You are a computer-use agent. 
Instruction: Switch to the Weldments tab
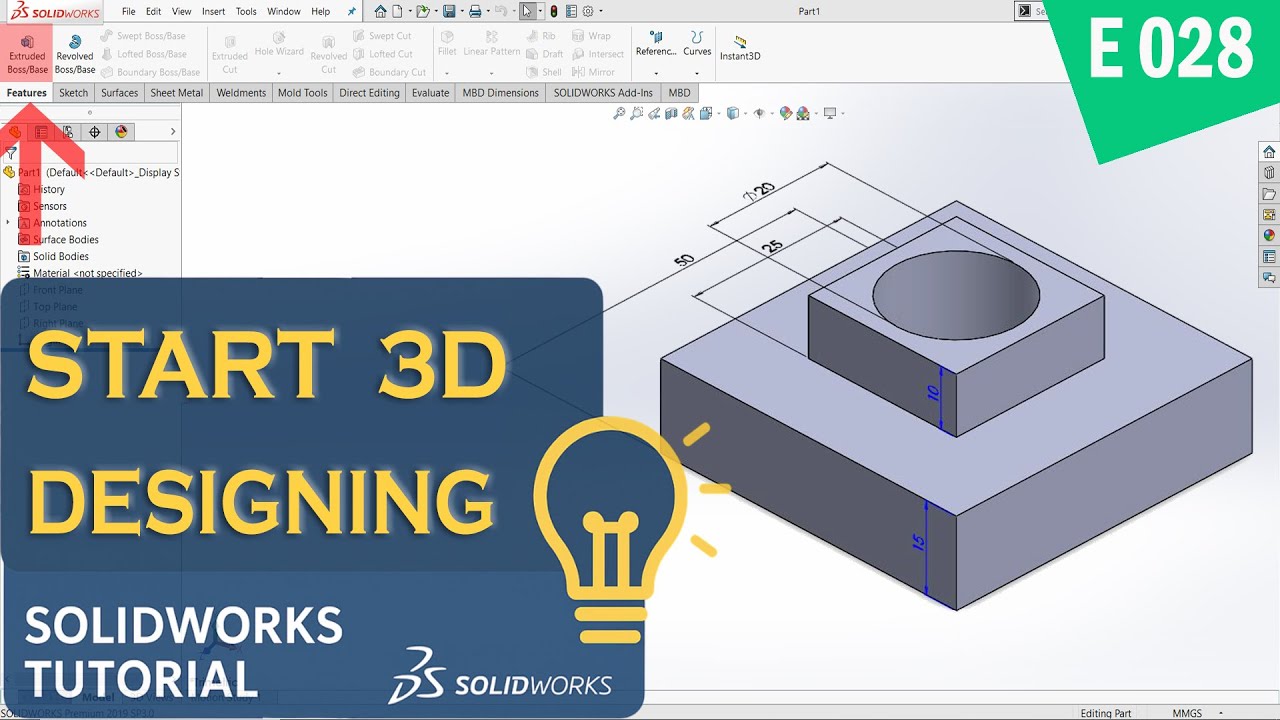(241, 93)
